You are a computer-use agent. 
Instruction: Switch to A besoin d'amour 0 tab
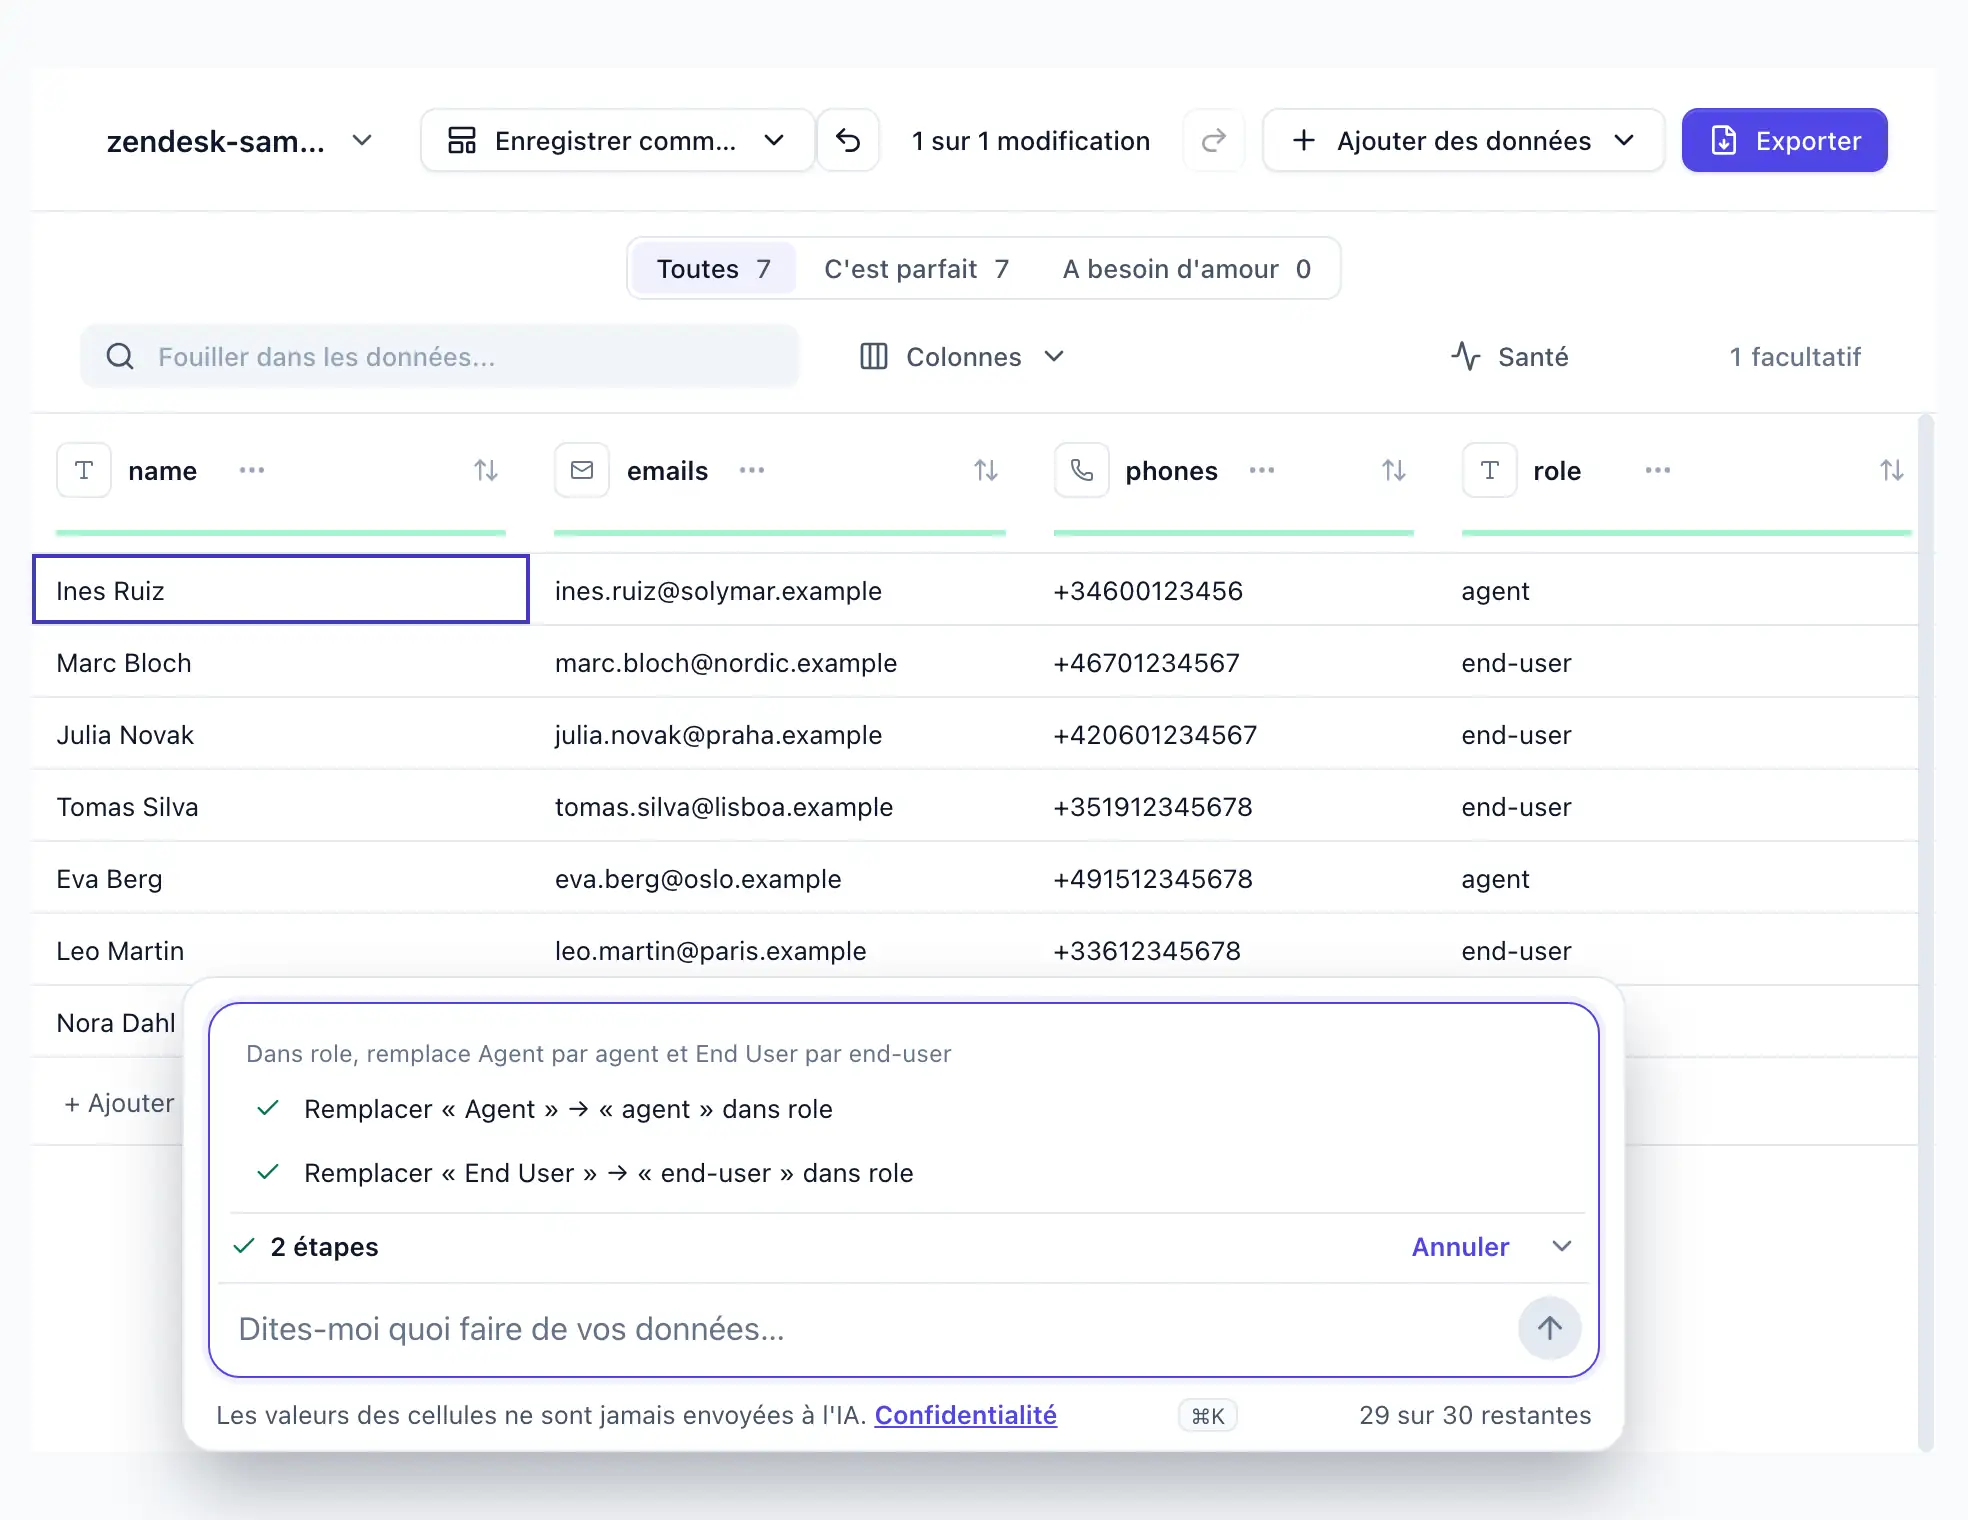point(1187,269)
